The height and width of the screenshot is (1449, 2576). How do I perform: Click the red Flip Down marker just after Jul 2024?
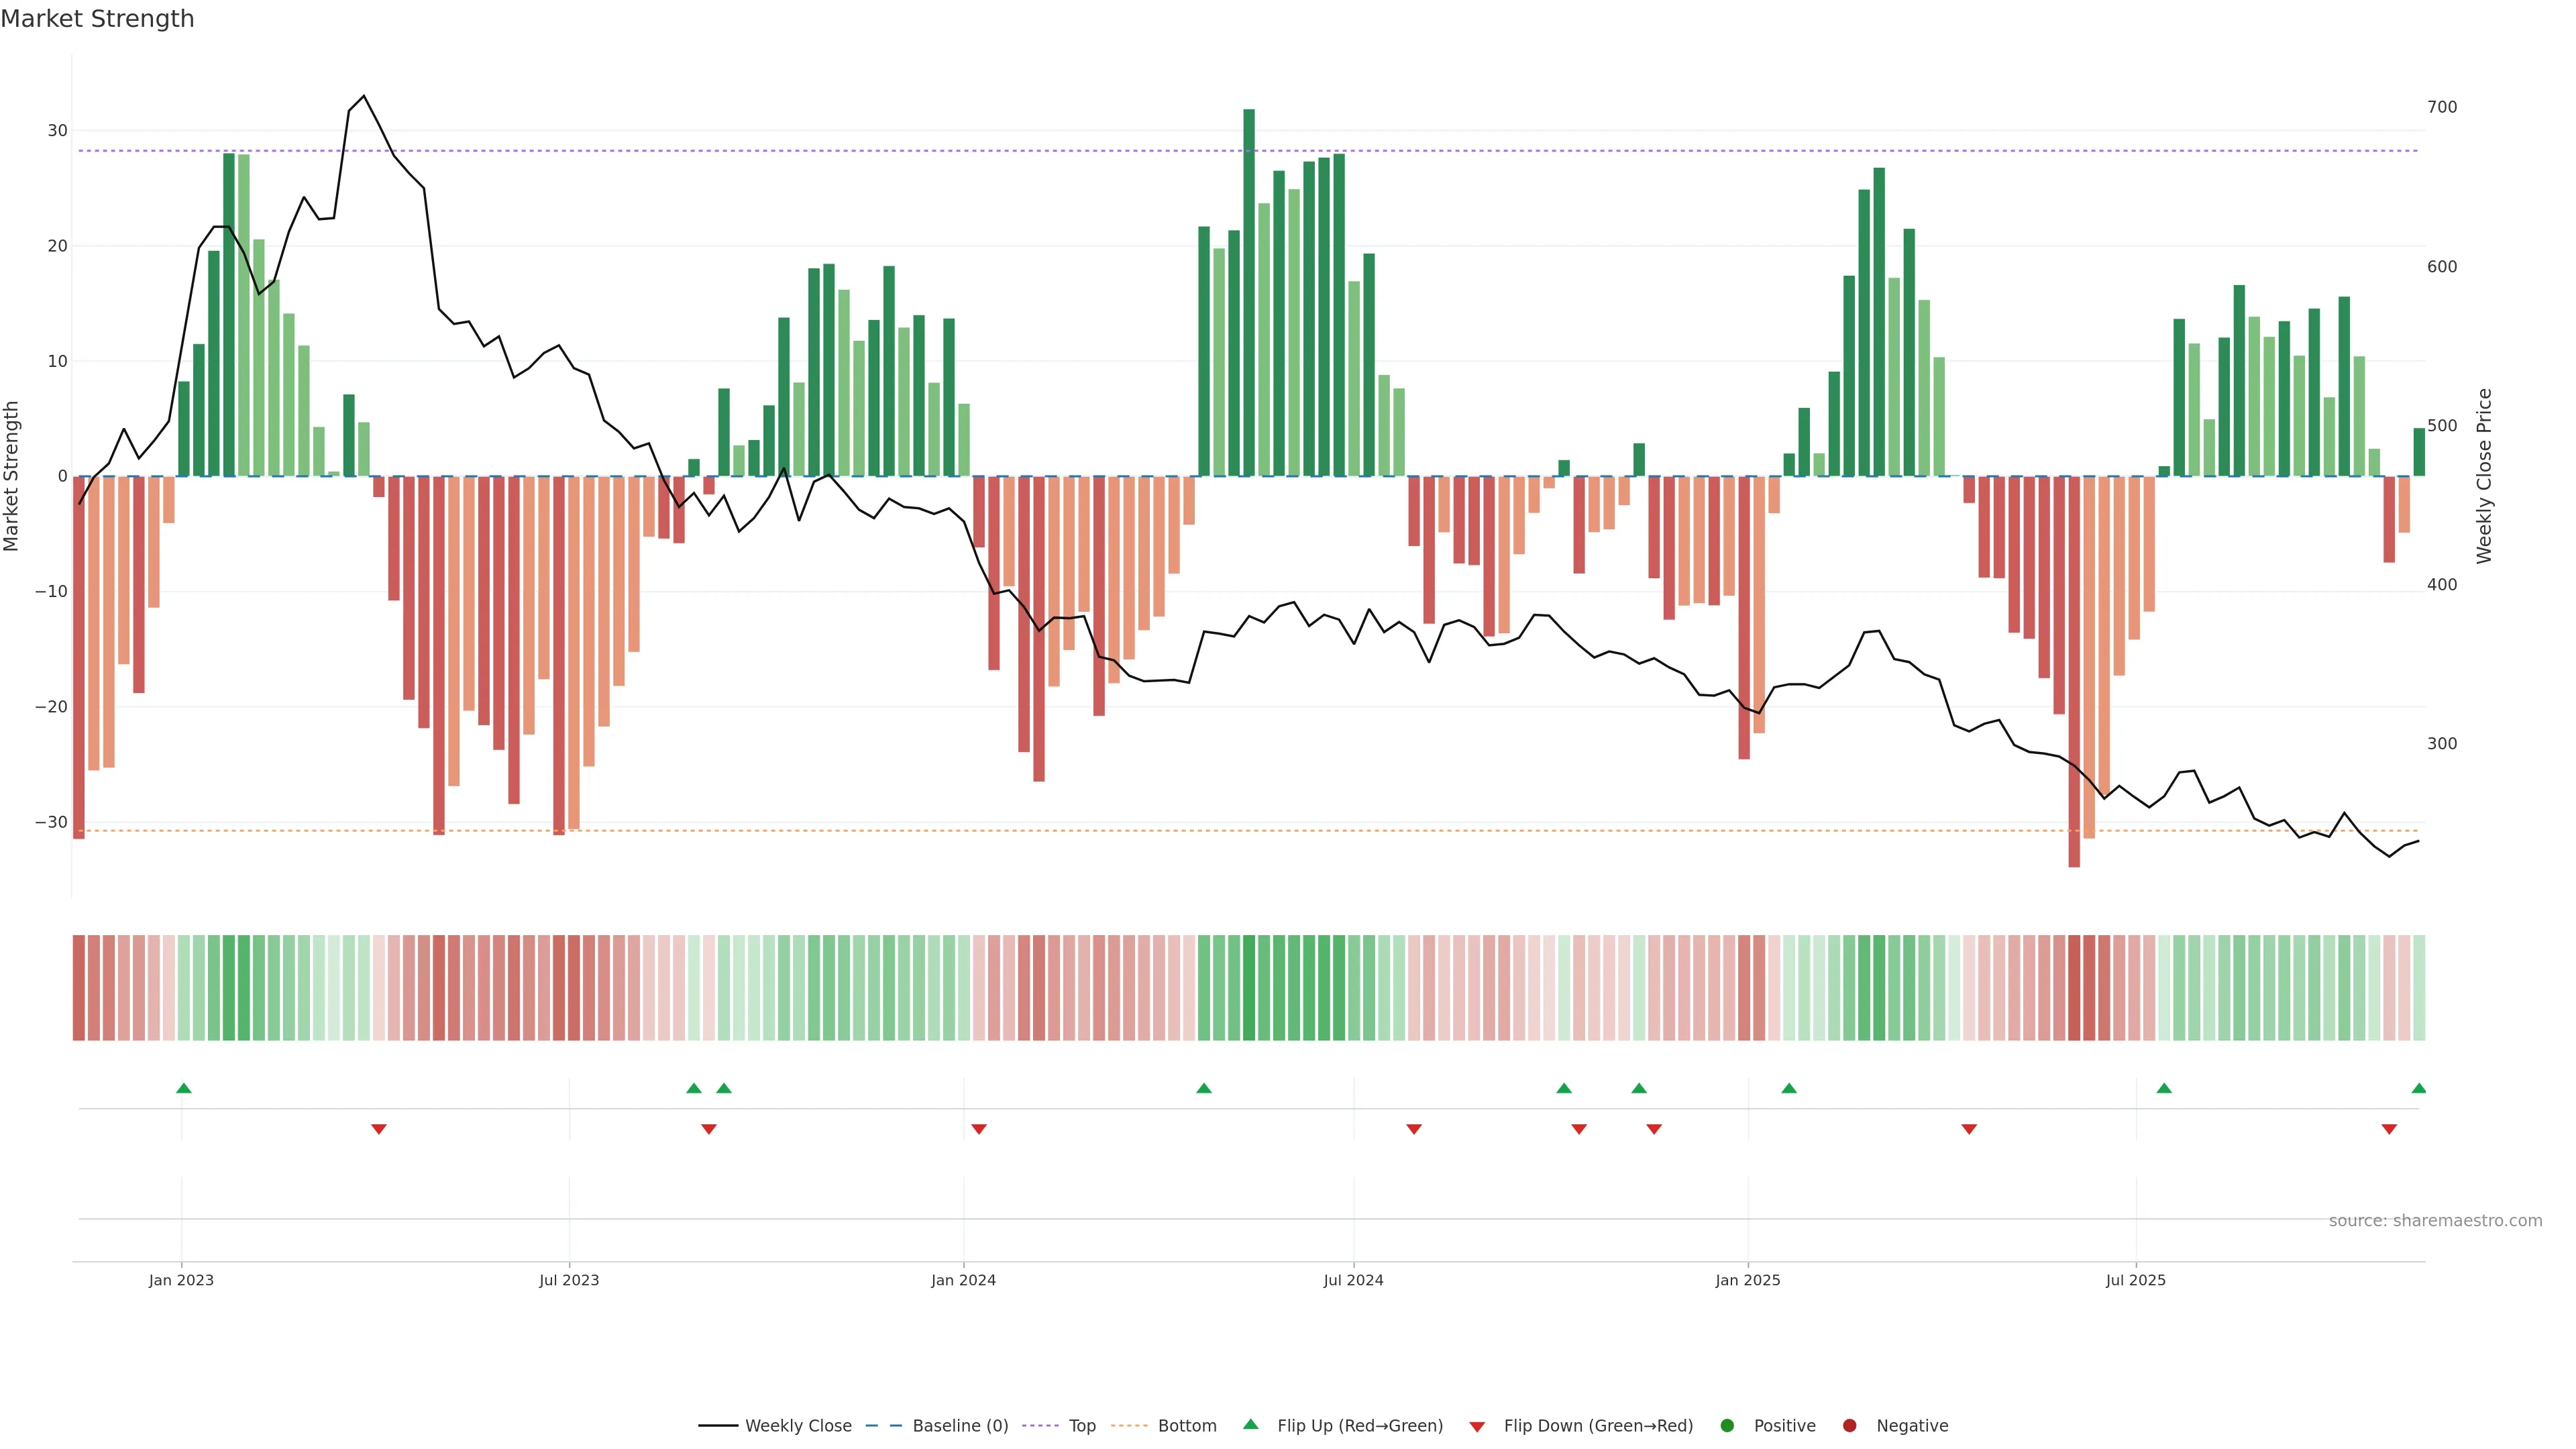tap(1414, 1129)
